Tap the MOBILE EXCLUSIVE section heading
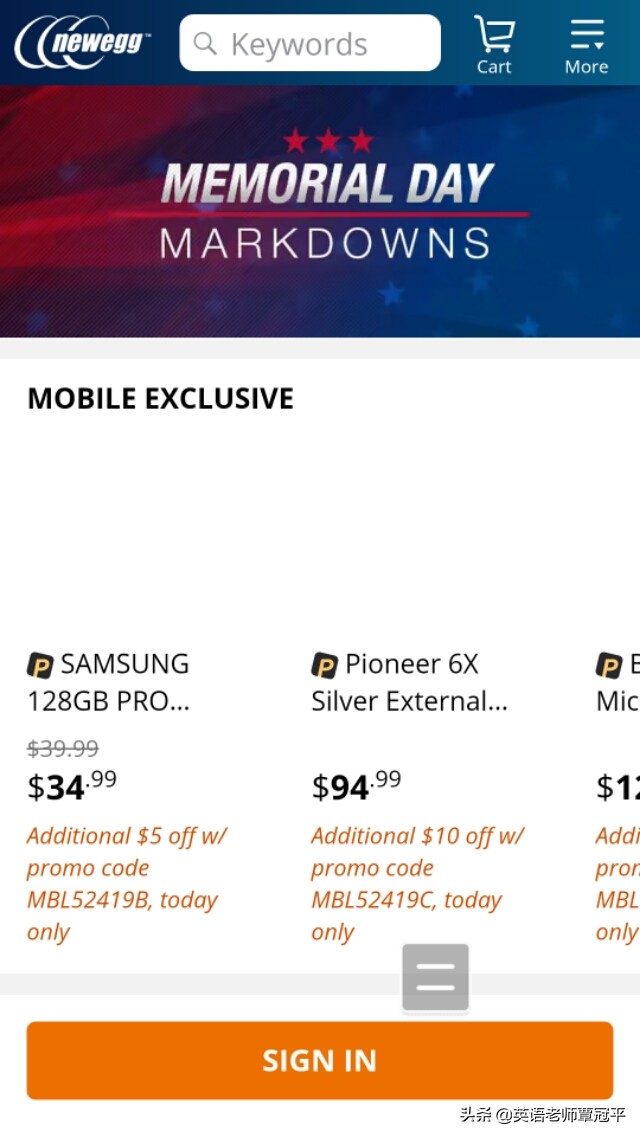Image resolution: width=640 pixels, height=1137 pixels. point(160,398)
